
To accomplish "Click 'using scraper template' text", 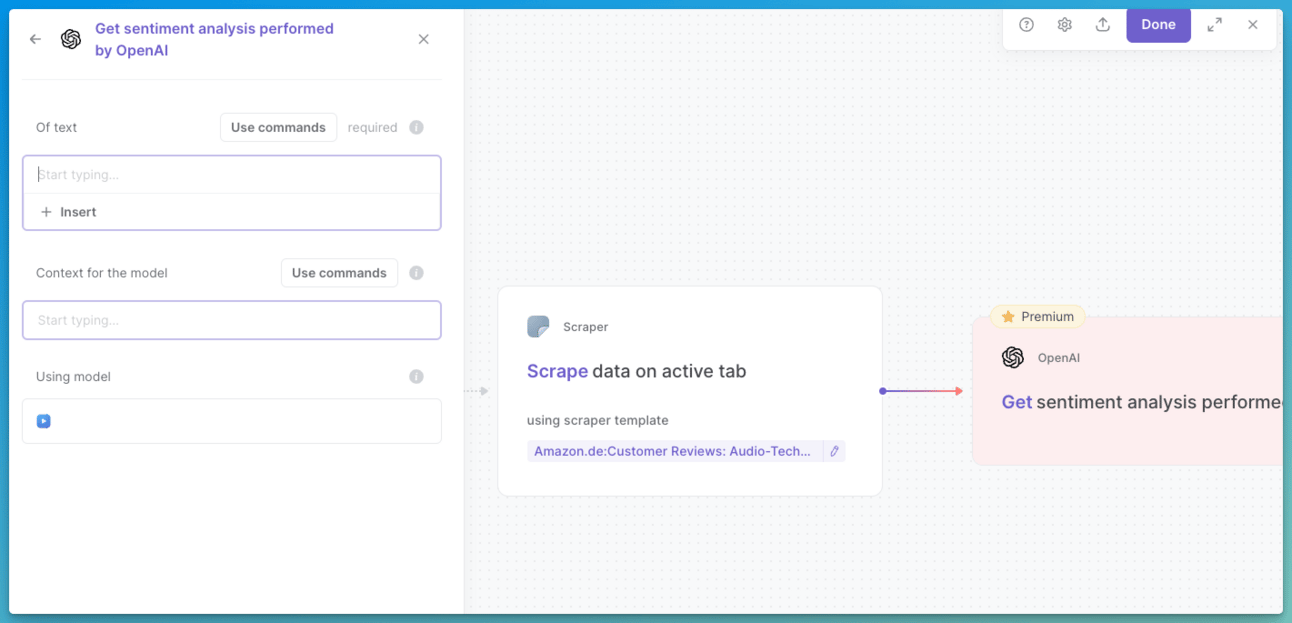I will pyautogui.click(x=598, y=421).
